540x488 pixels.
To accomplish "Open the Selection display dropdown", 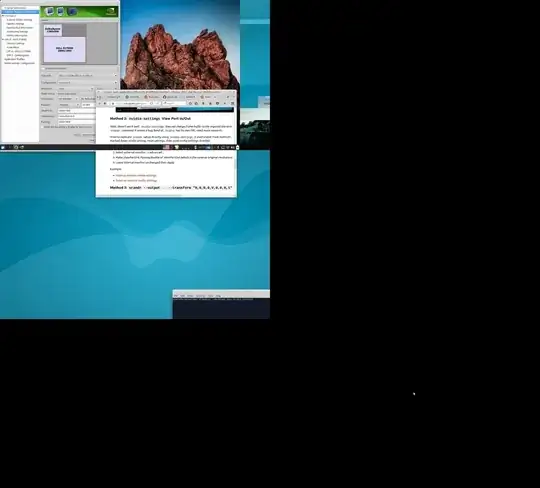I will 87,75.
